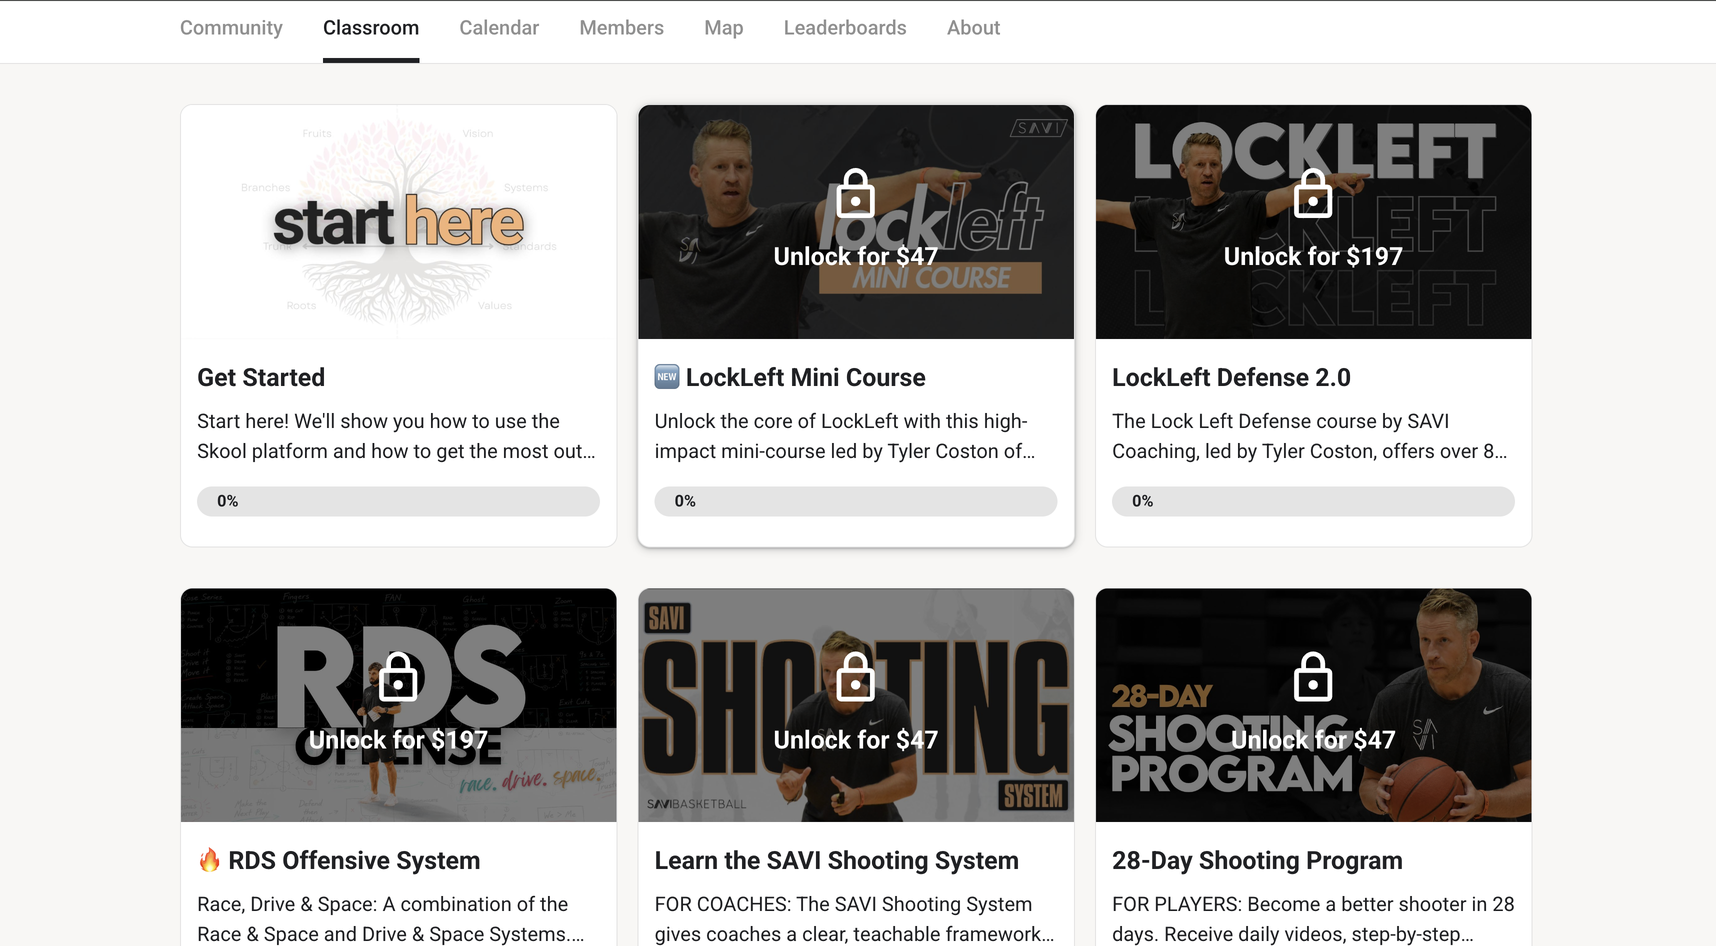Click 'Unlock for $47' on LockLeft Mini Course
1716x946 pixels.
click(856, 257)
